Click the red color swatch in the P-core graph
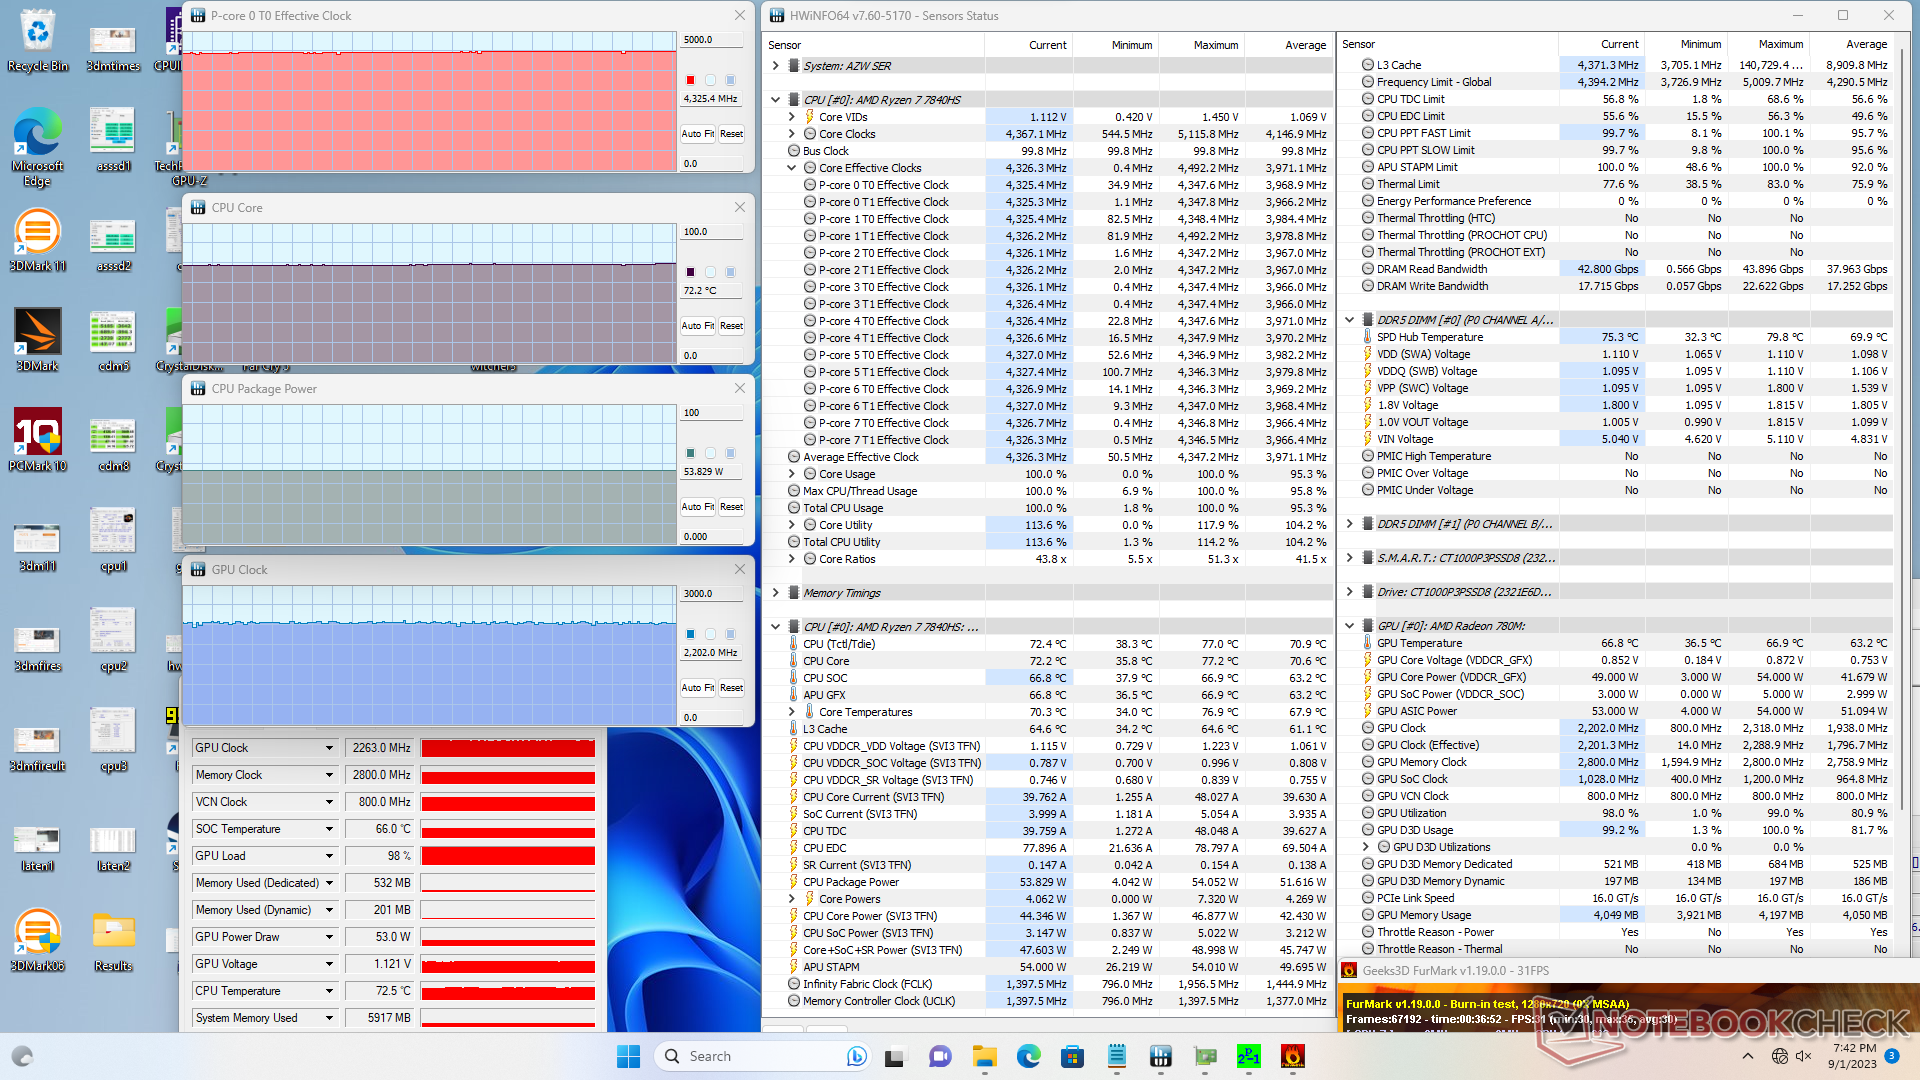The image size is (1920, 1080). pyautogui.click(x=690, y=80)
